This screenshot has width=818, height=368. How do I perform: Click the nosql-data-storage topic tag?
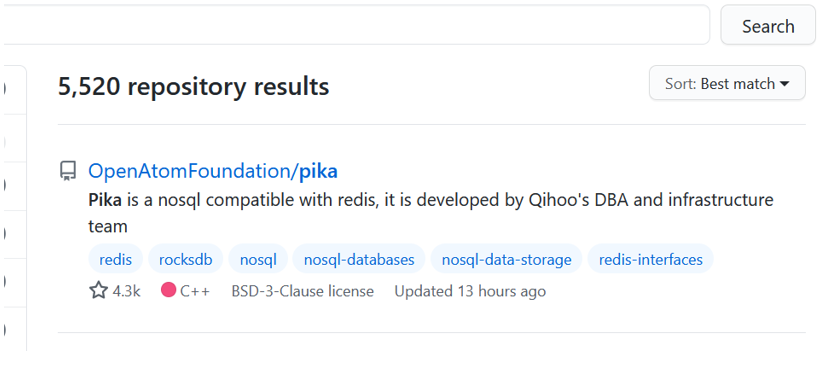pos(506,259)
